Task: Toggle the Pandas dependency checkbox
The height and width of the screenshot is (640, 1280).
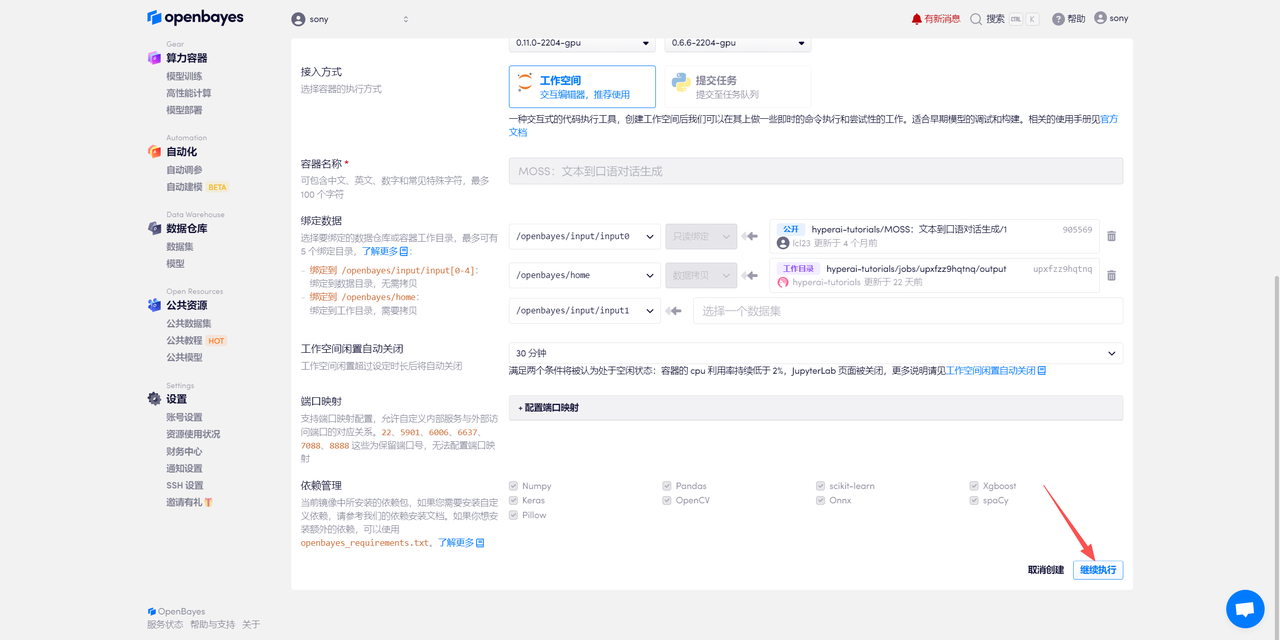Action: point(667,486)
